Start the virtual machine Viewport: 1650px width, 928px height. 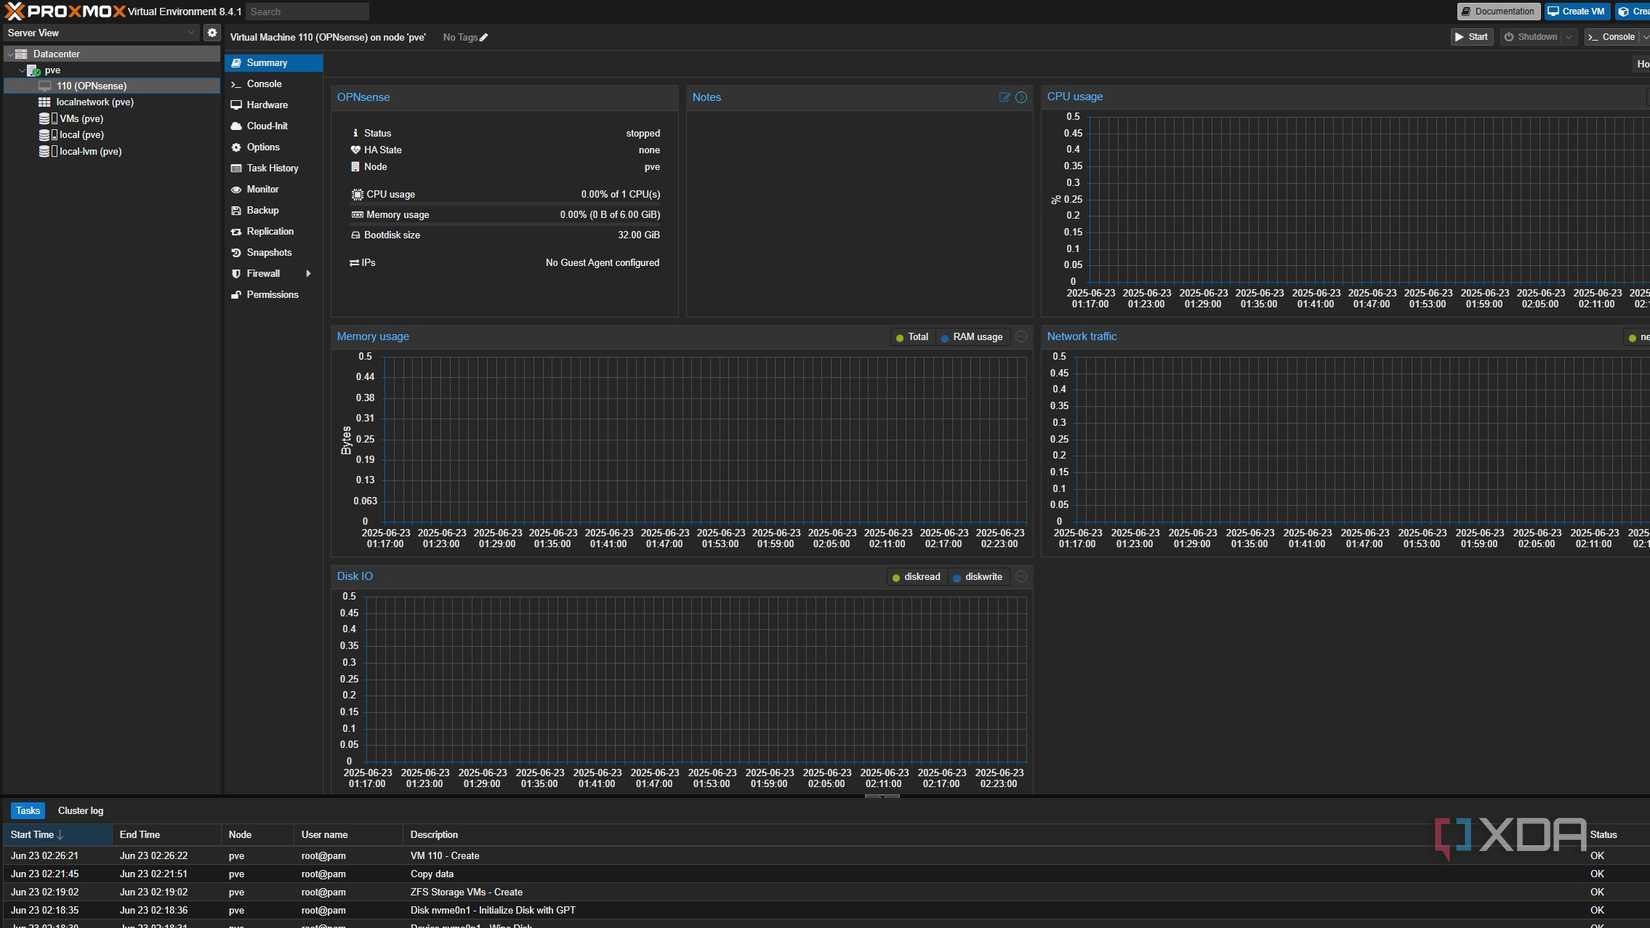pyautogui.click(x=1472, y=37)
